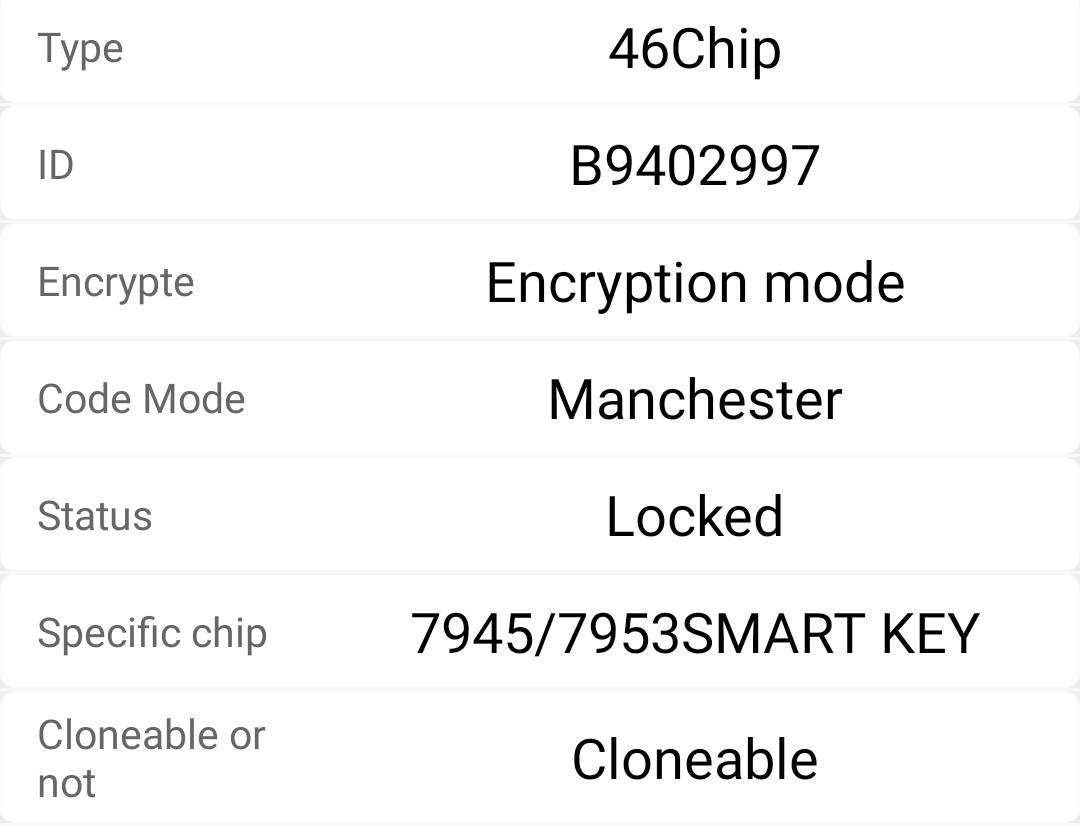The height and width of the screenshot is (826, 1080).
Task: Select the Specific chip label
Action: coord(152,634)
